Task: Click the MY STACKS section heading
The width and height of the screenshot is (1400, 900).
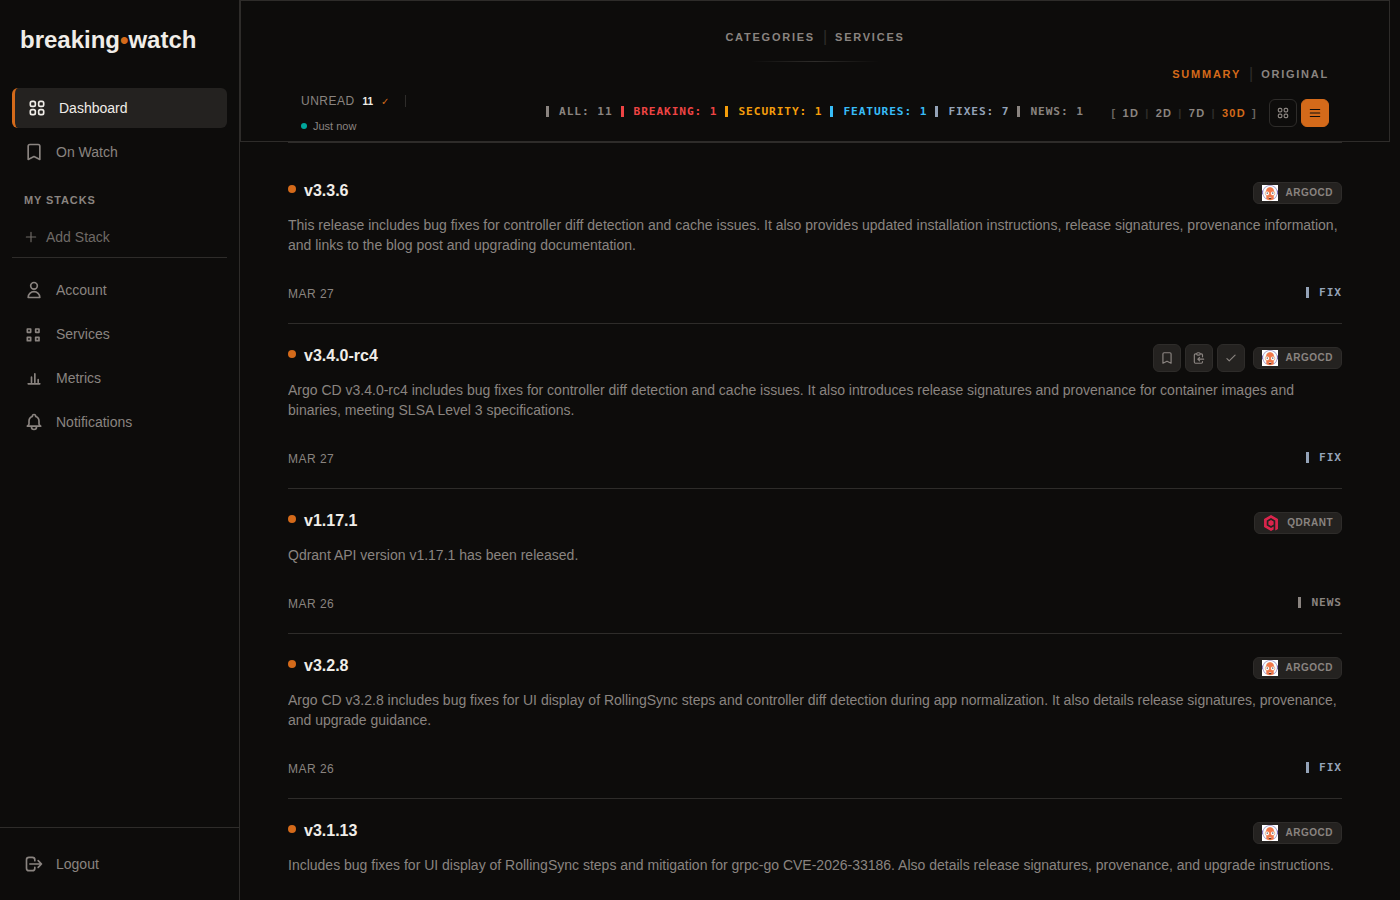Action: tap(60, 200)
